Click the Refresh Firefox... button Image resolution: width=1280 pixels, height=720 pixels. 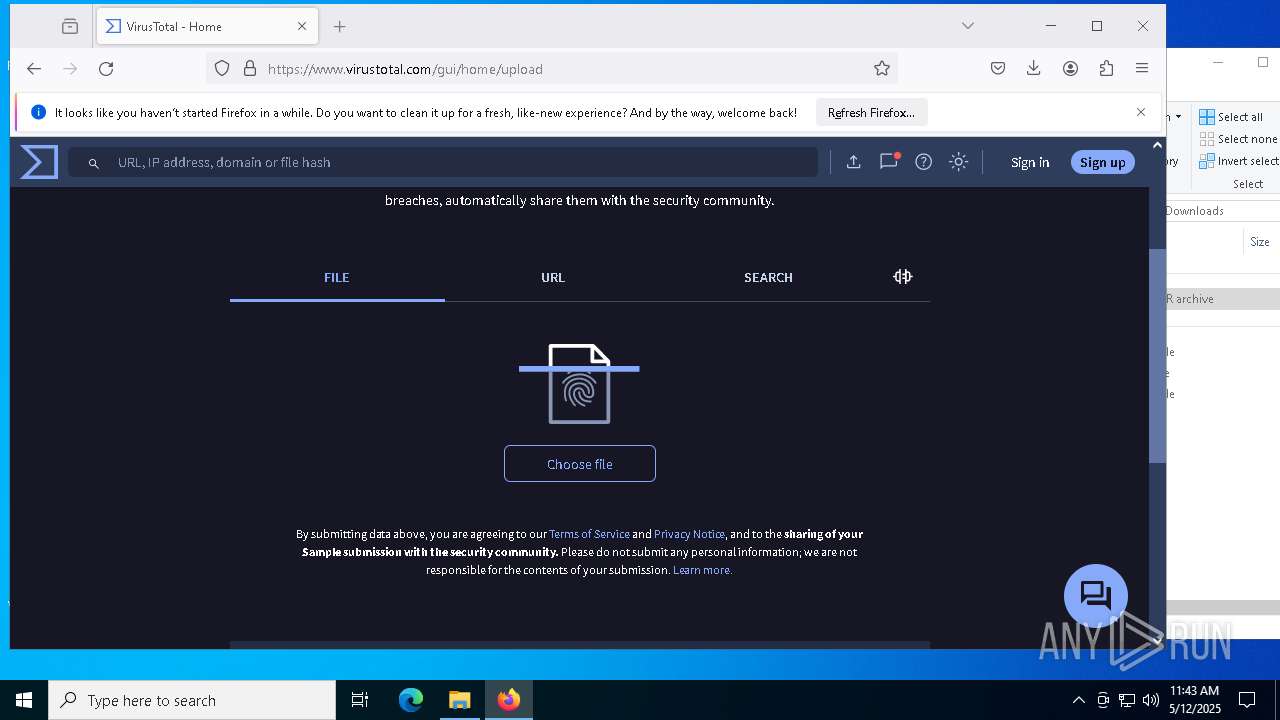point(871,113)
